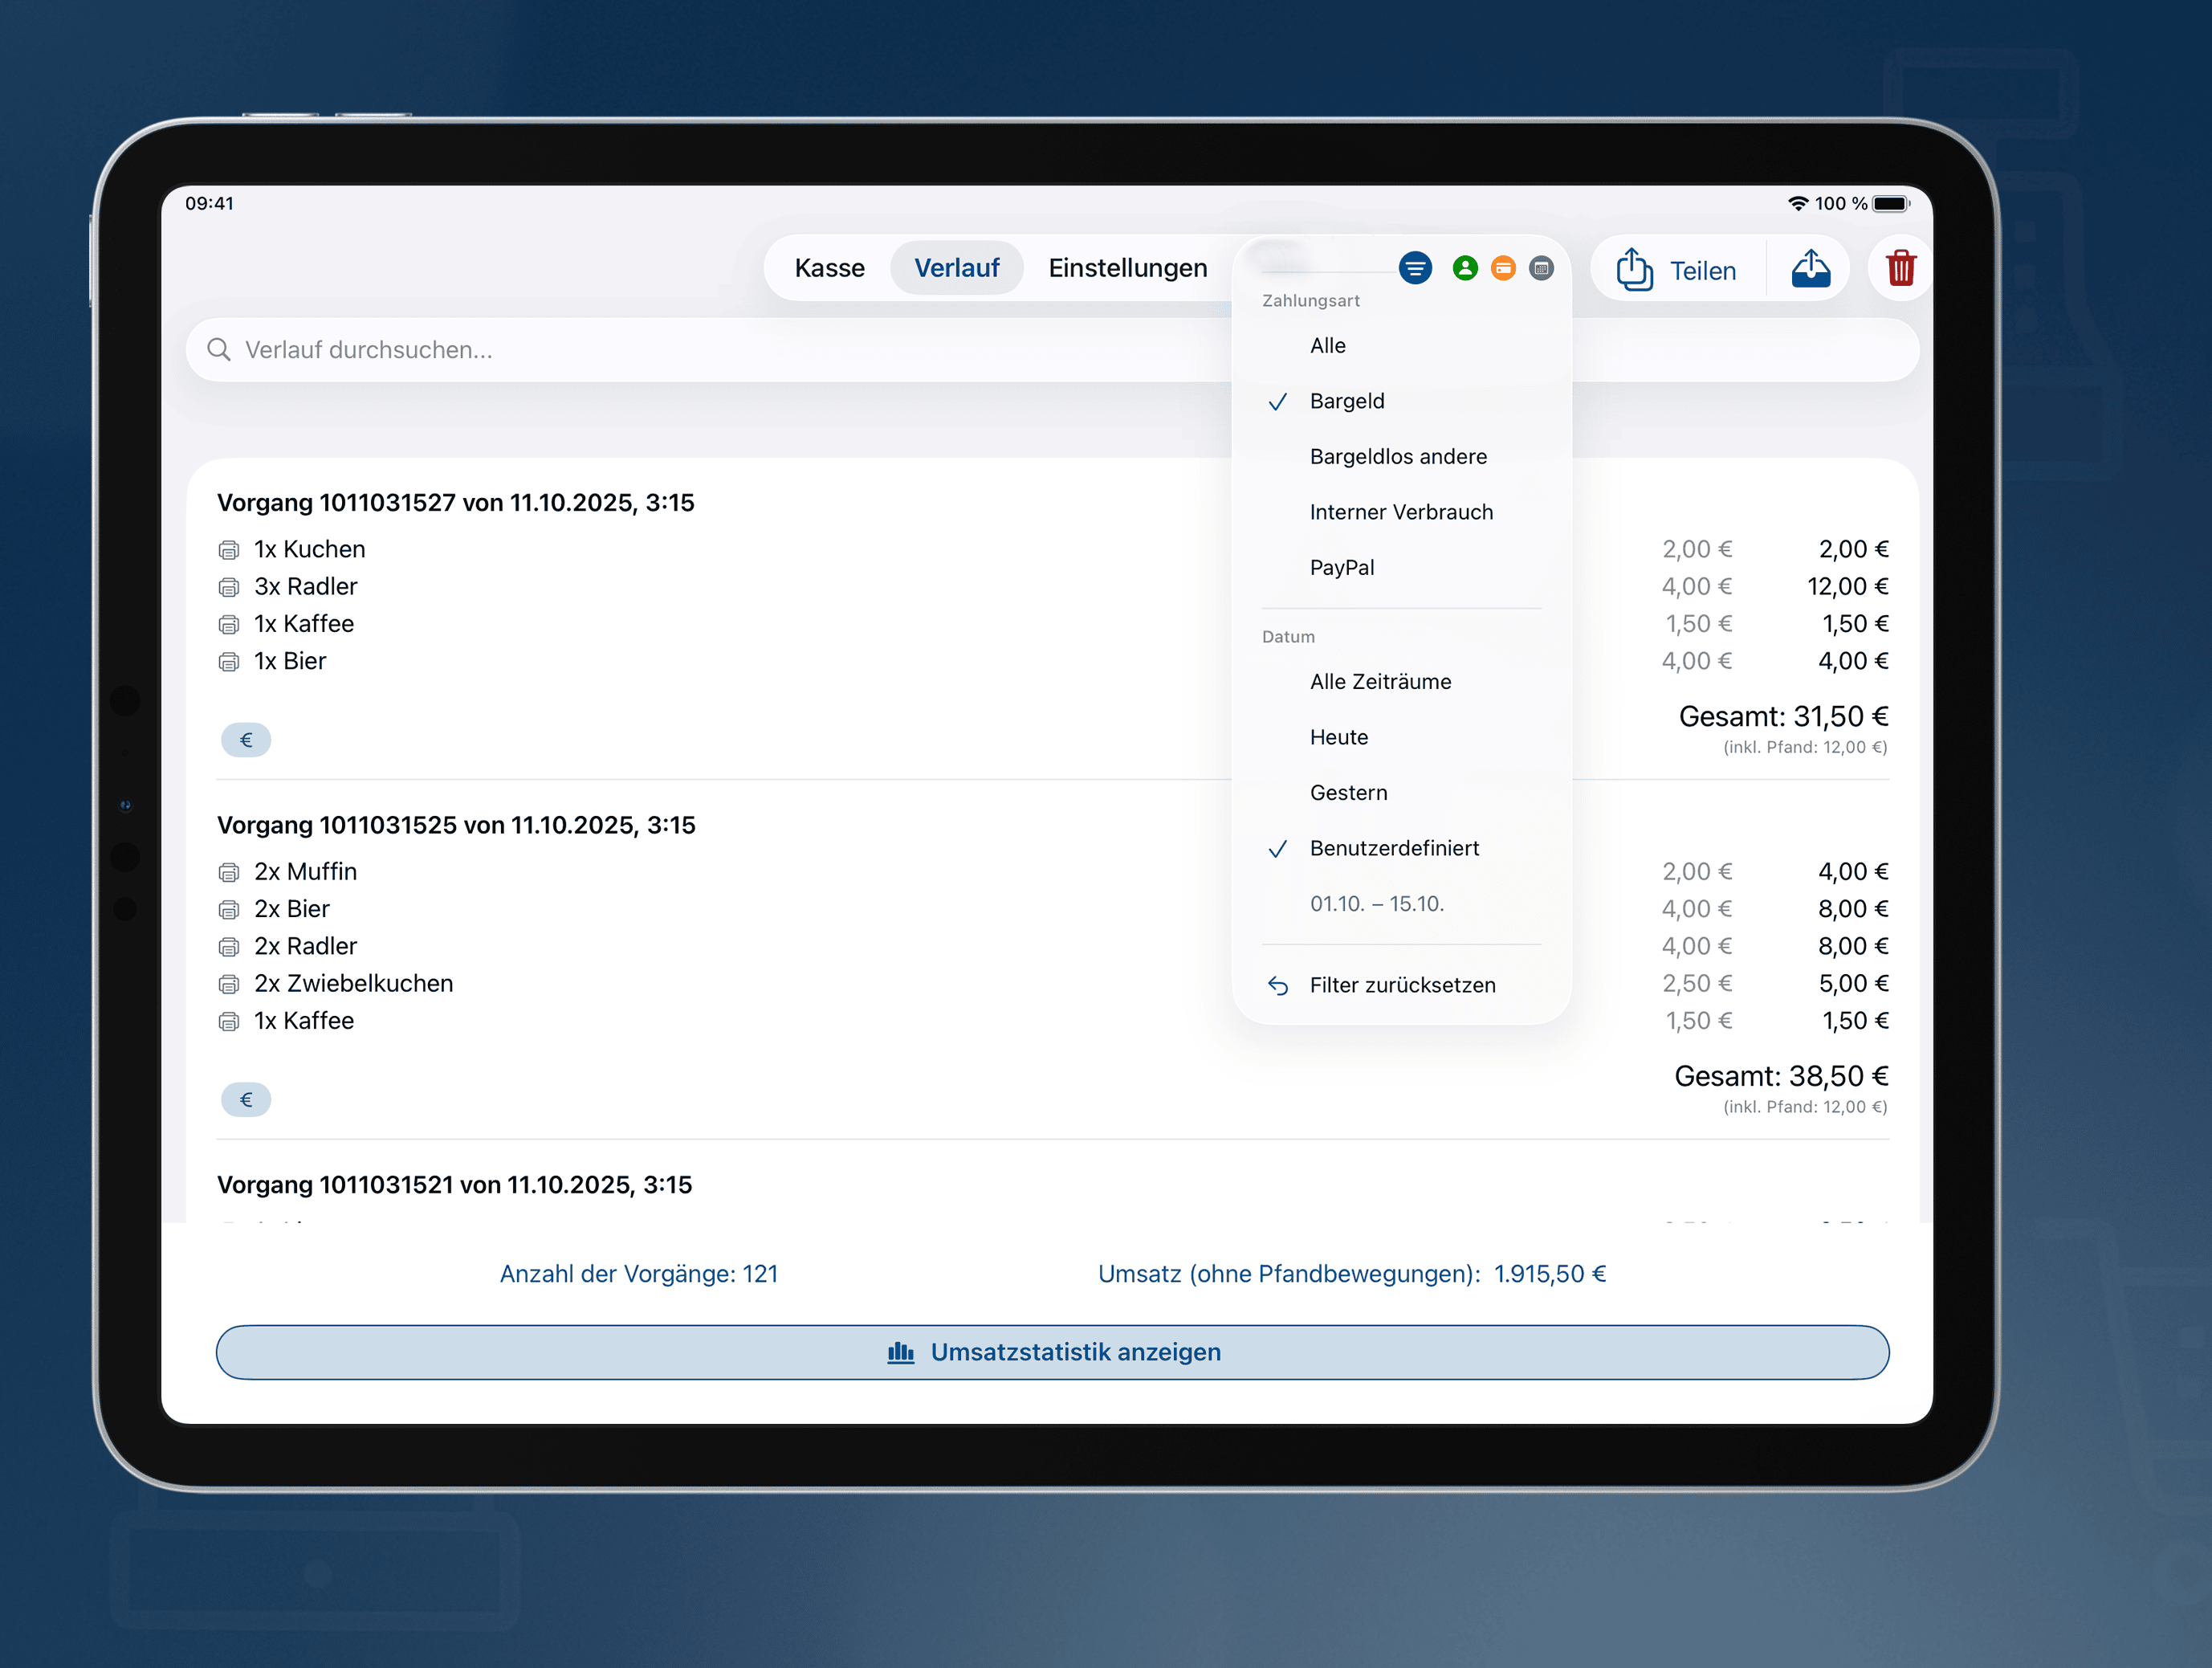Click the red trash delete icon
This screenshot has width=2212, height=1668.
[x=1900, y=268]
